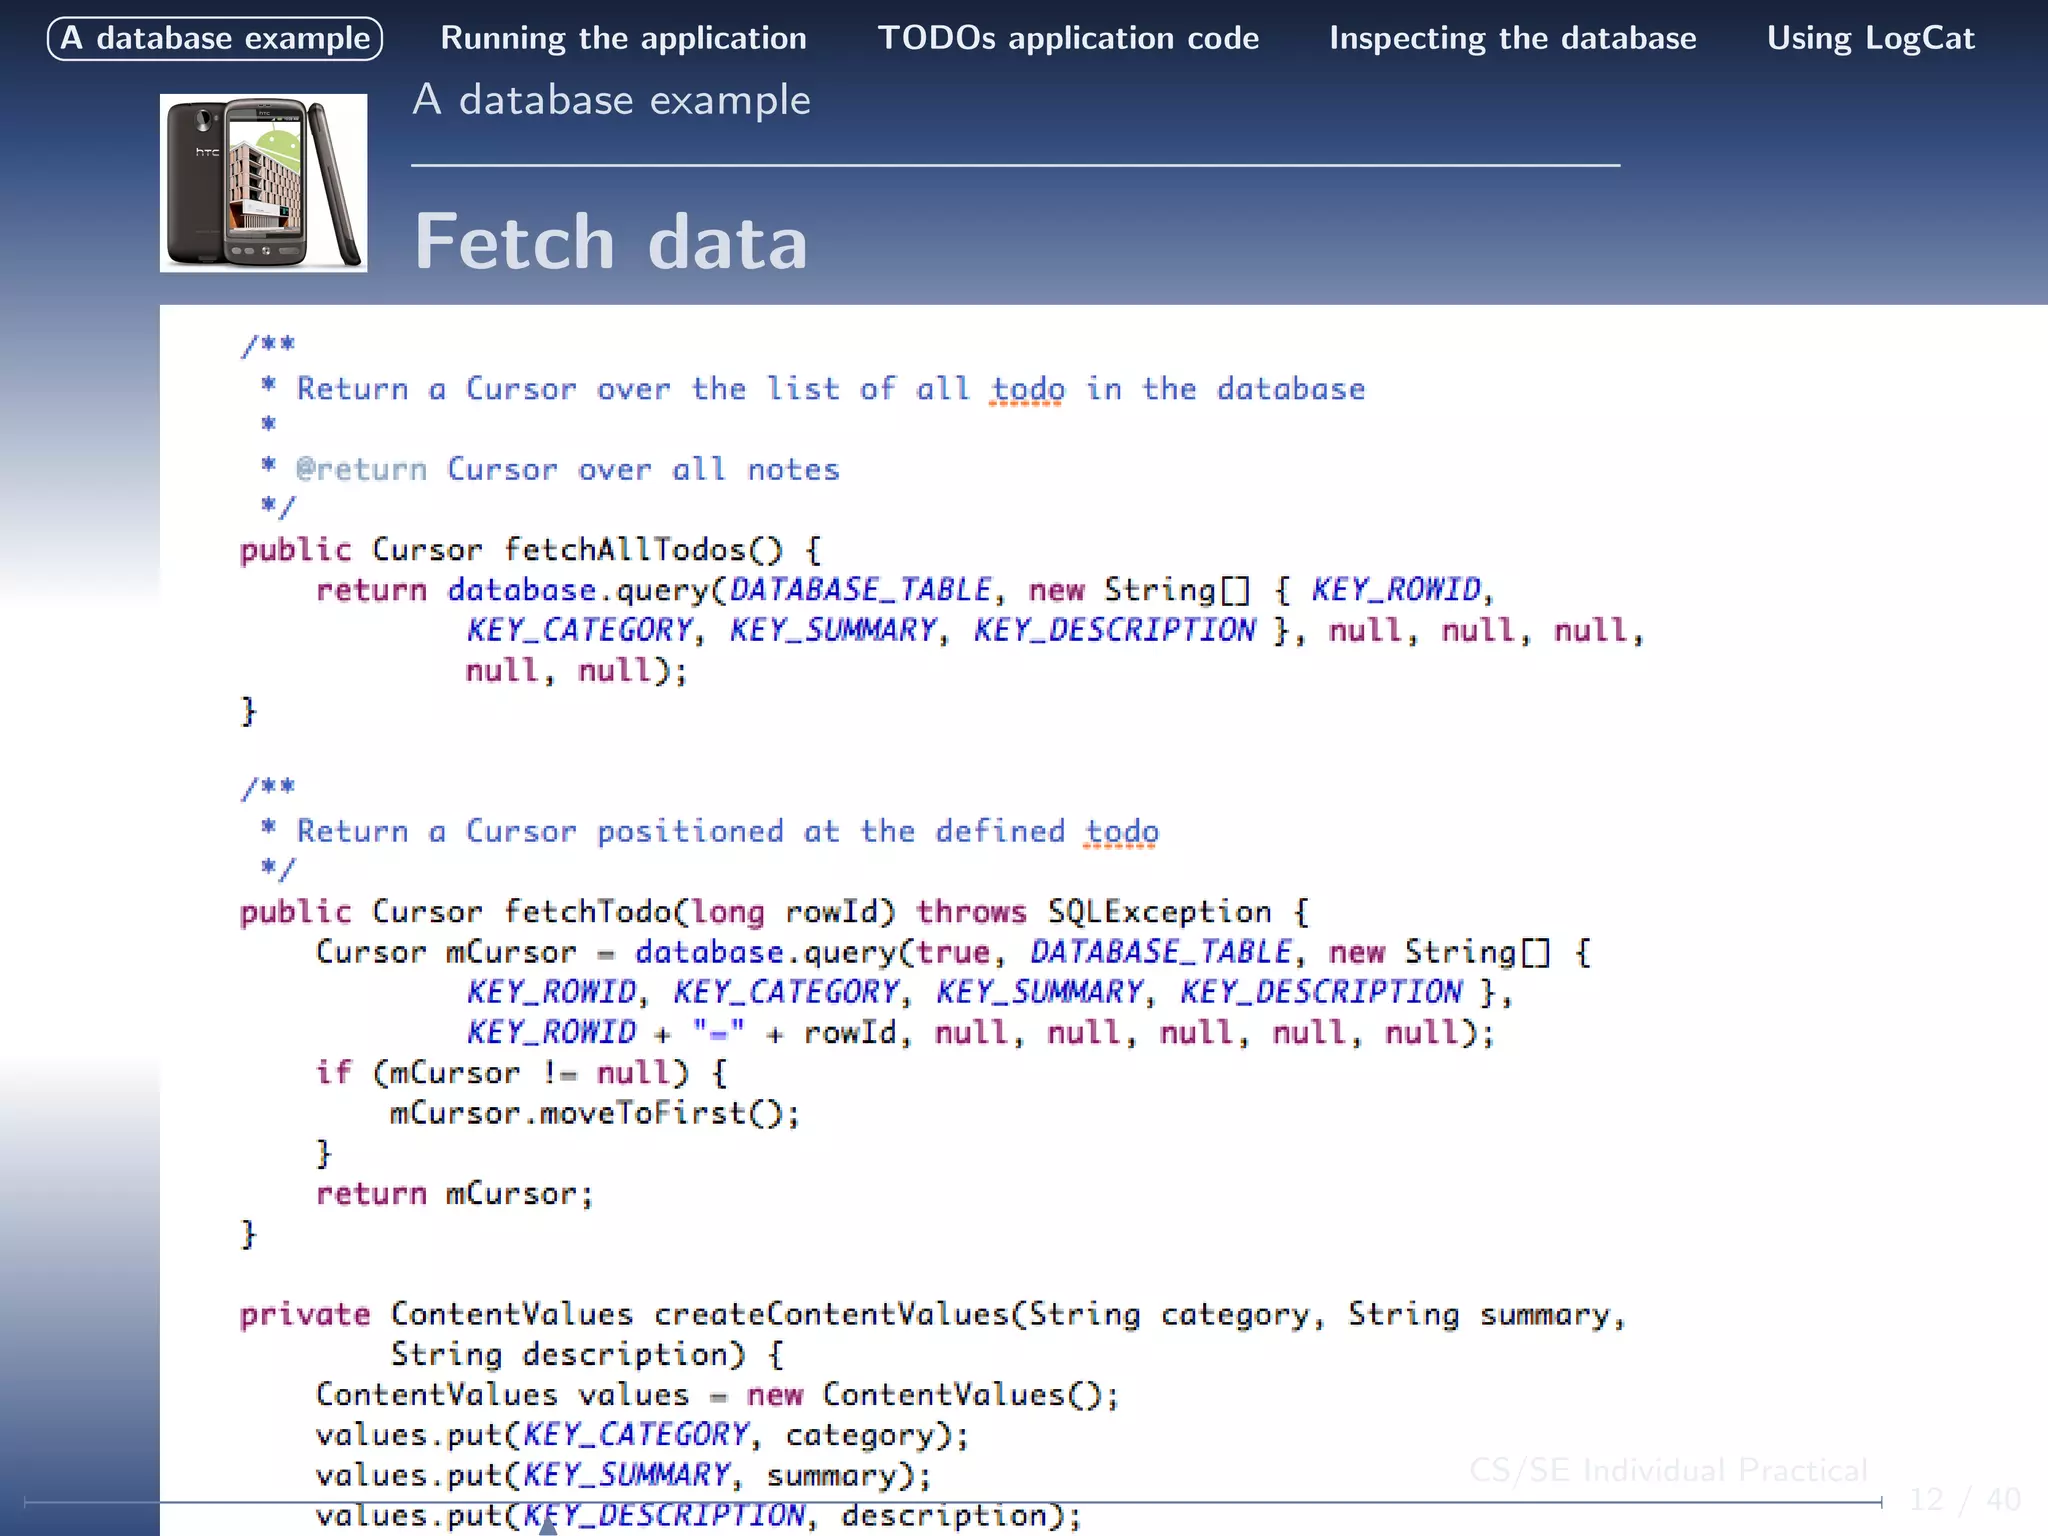
Task: Click the '@return Cursor over all notes' comment
Action: pyautogui.click(x=568, y=469)
